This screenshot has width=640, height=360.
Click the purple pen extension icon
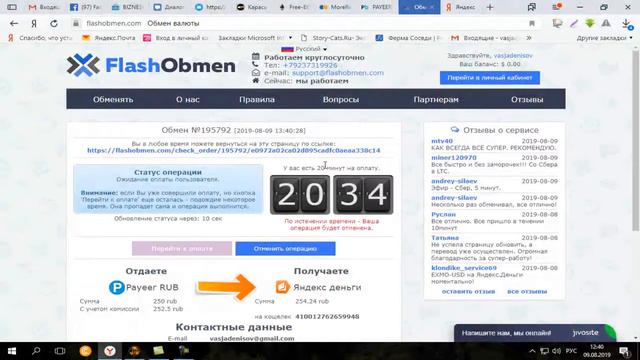point(574,24)
